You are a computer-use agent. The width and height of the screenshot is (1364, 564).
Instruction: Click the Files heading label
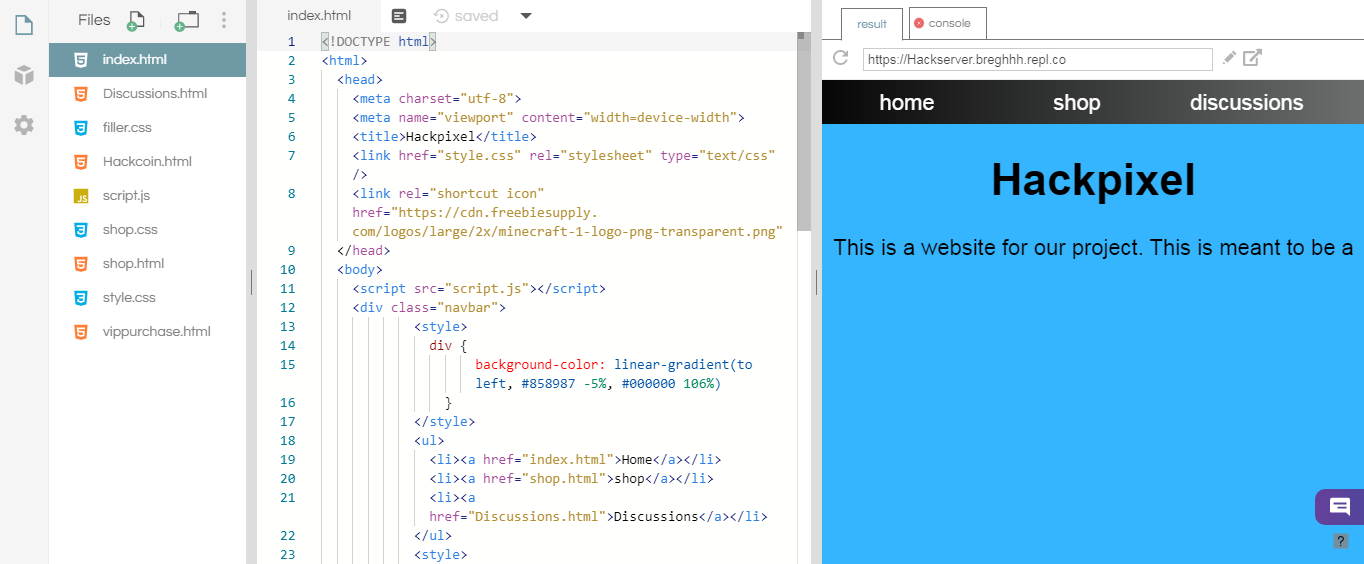click(94, 20)
